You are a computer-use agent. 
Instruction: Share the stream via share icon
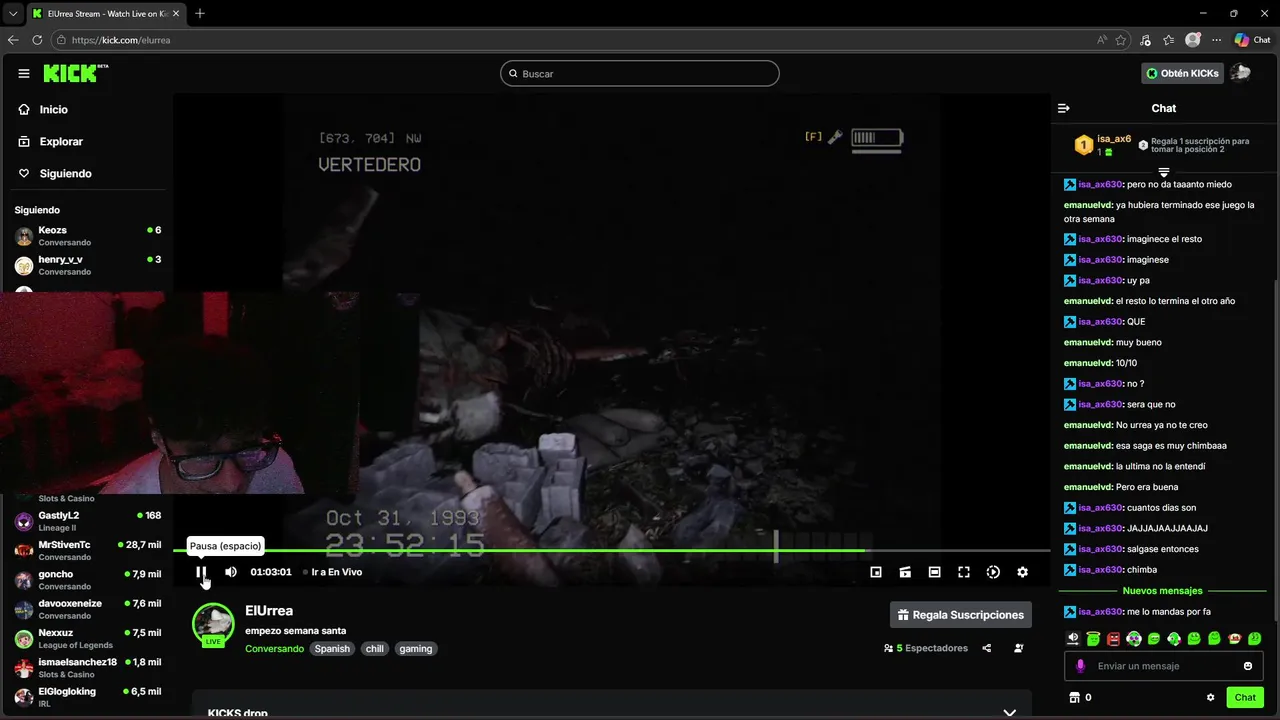click(987, 648)
